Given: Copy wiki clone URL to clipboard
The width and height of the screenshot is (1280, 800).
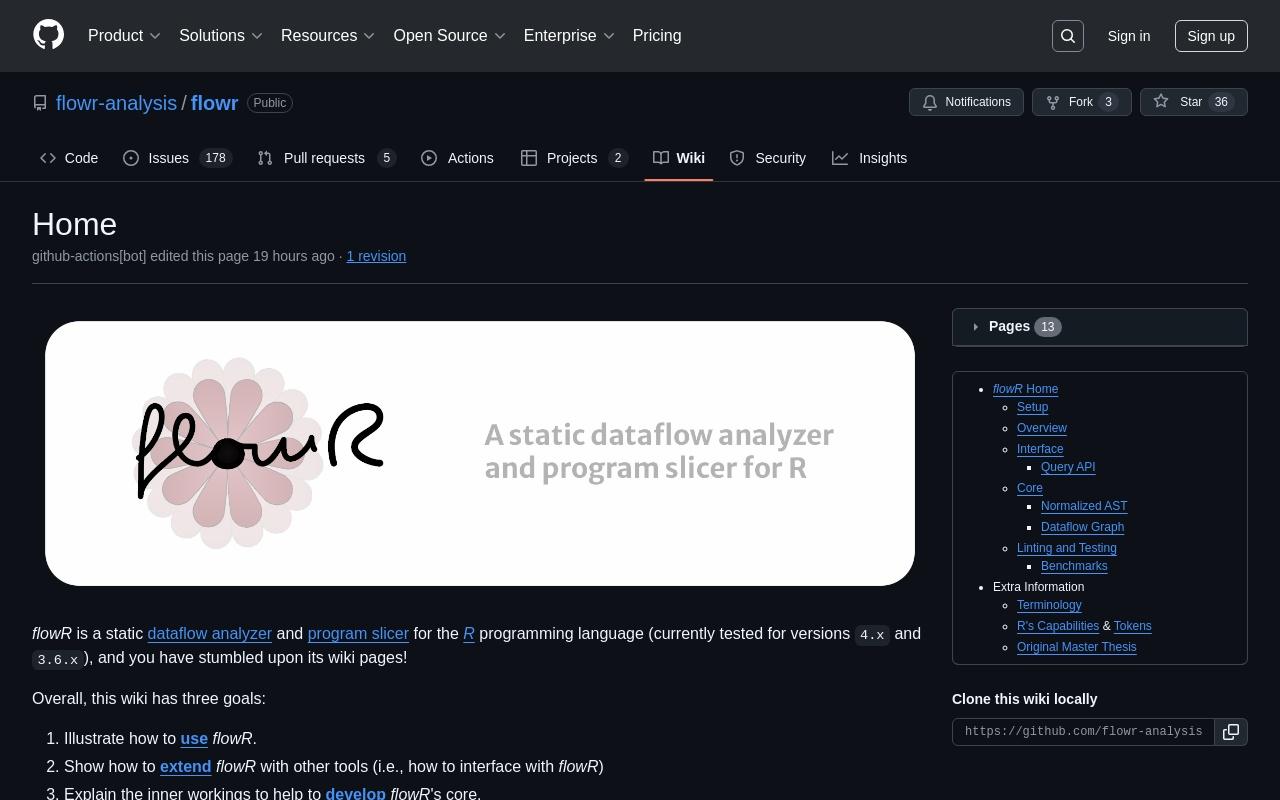Looking at the screenshot, I should (1231, 732).
